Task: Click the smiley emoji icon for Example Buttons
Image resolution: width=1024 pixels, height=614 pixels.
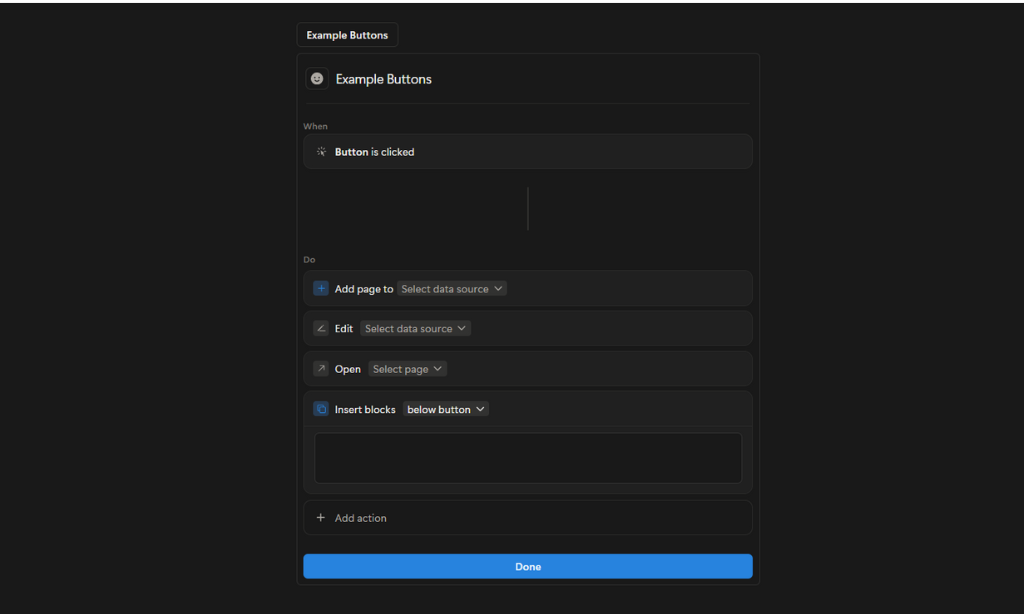Action: click(x=317, y=78)
